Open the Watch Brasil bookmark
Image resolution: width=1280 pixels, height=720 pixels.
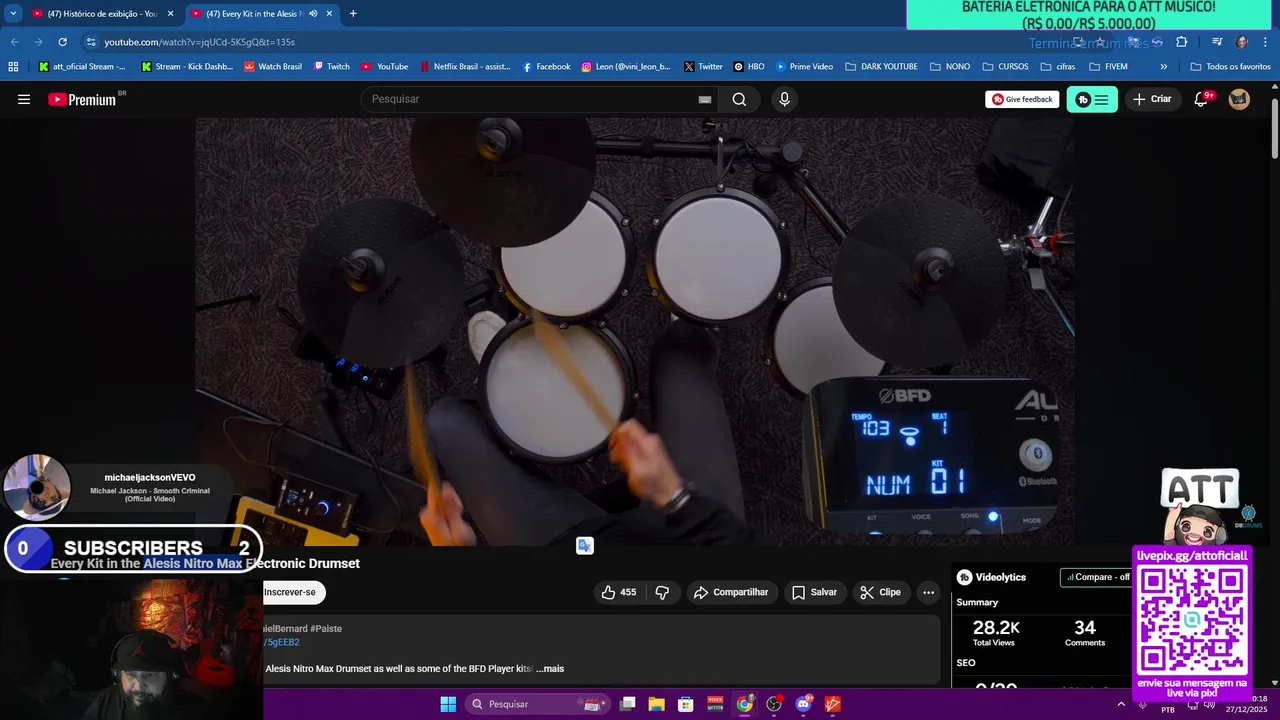click(273, 67)
